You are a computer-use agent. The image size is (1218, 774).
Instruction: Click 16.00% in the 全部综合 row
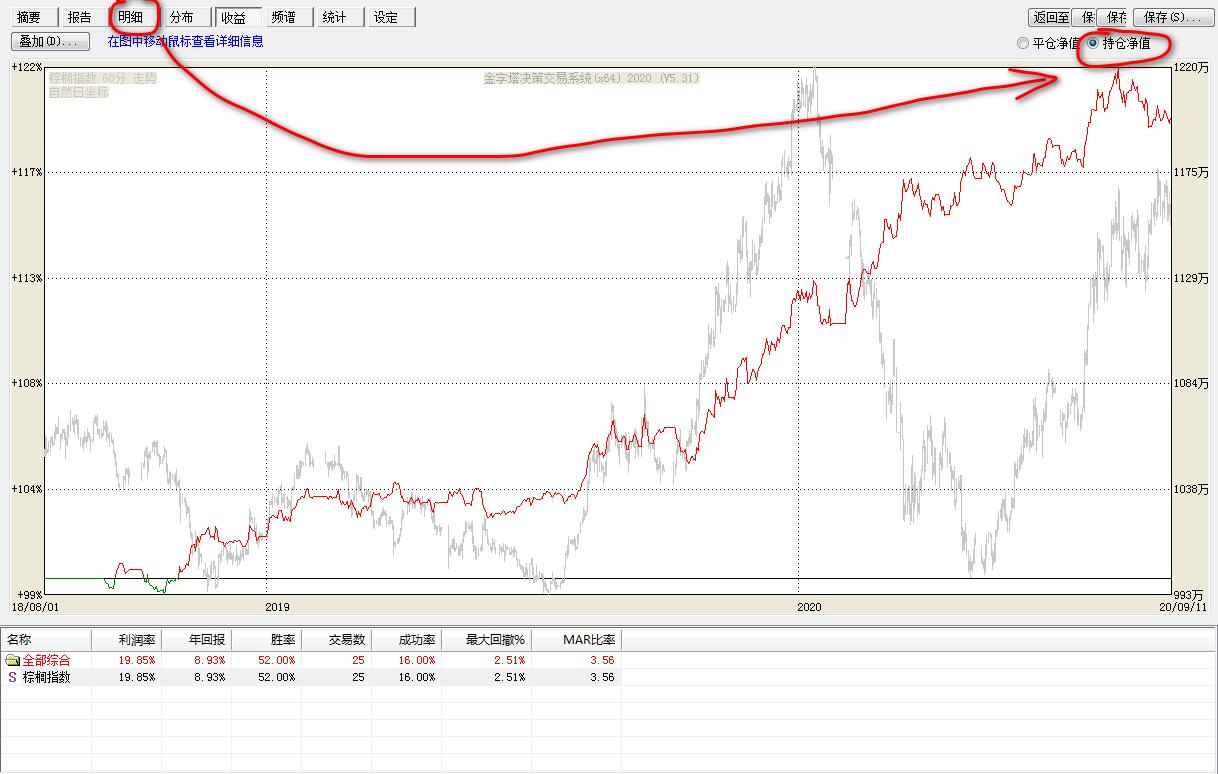417,660
